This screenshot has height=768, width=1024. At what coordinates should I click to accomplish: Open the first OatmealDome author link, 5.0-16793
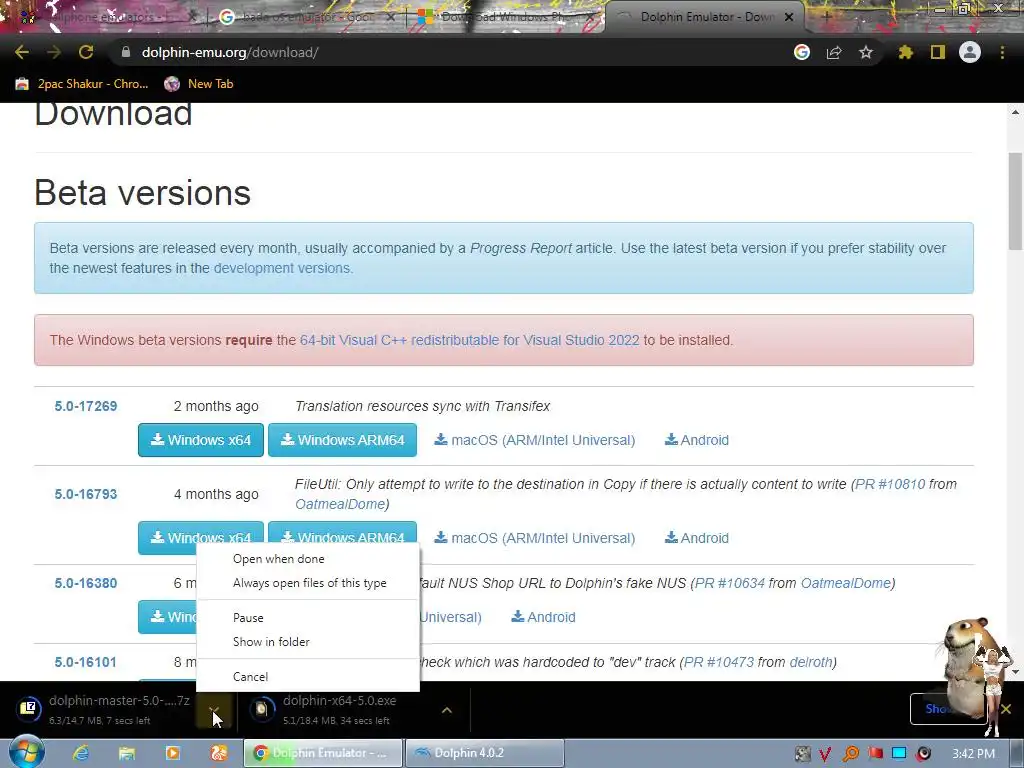coord(340,504)
